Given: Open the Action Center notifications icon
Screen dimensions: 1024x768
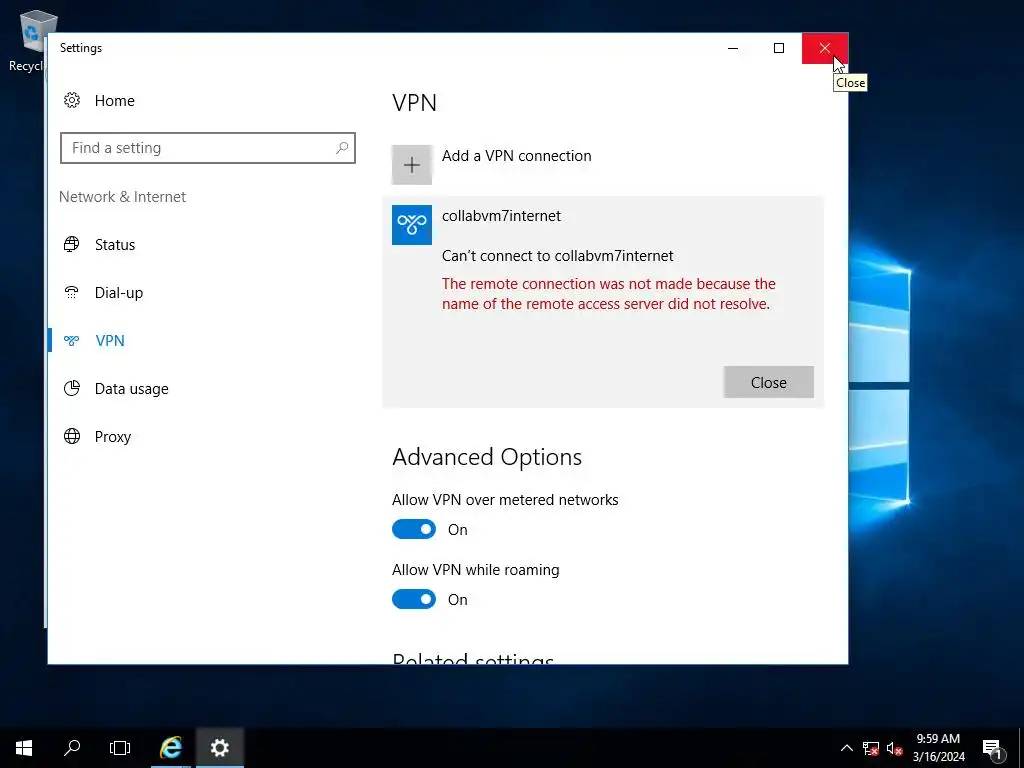Looking at the screenshot, I should point(992,749).
